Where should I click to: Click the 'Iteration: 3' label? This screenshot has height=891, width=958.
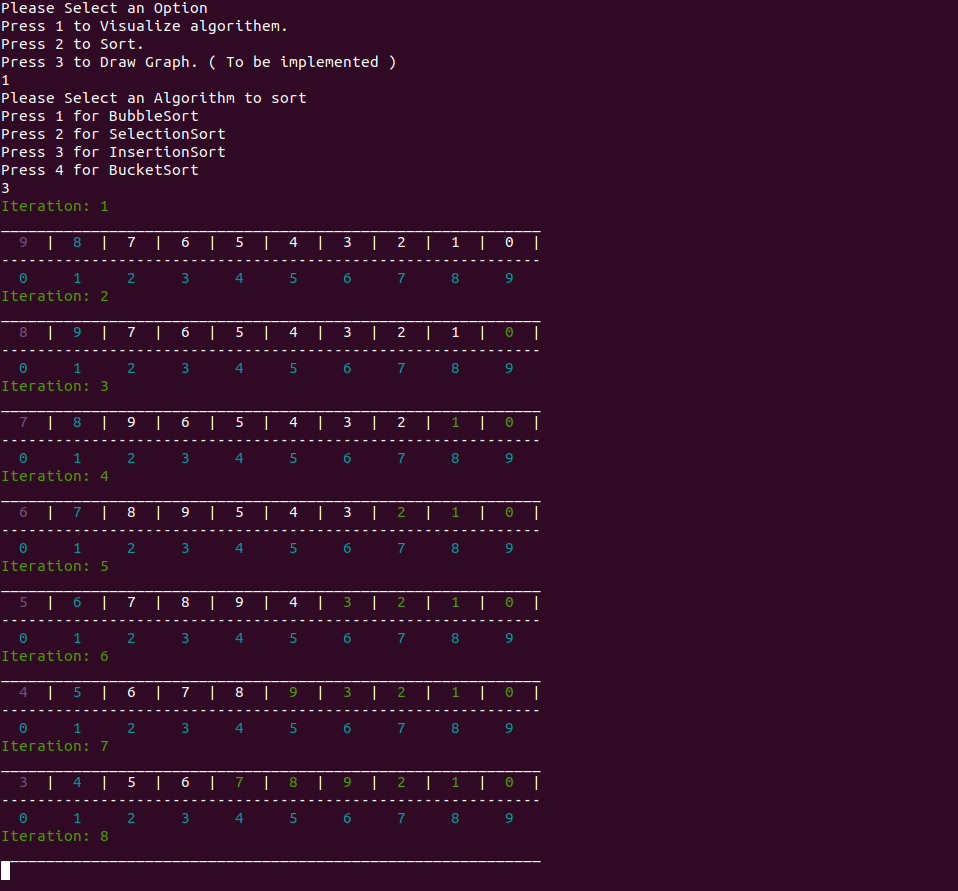click(55, 386)
